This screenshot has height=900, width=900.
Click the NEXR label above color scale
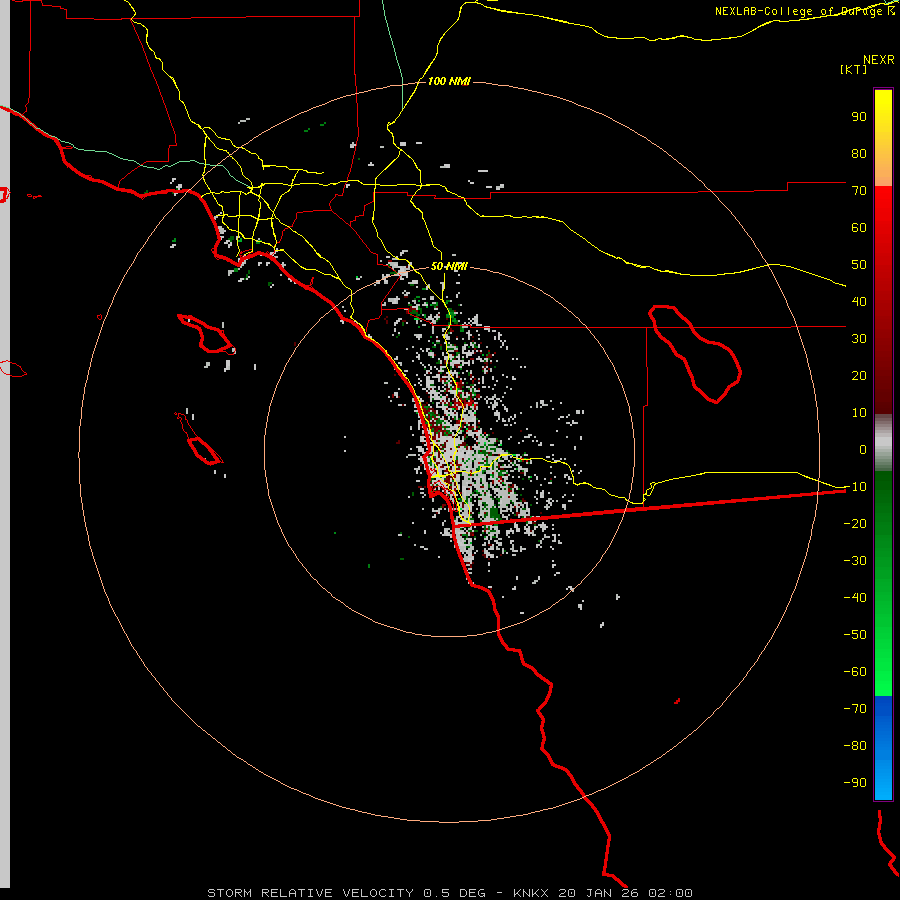[879, 59]
